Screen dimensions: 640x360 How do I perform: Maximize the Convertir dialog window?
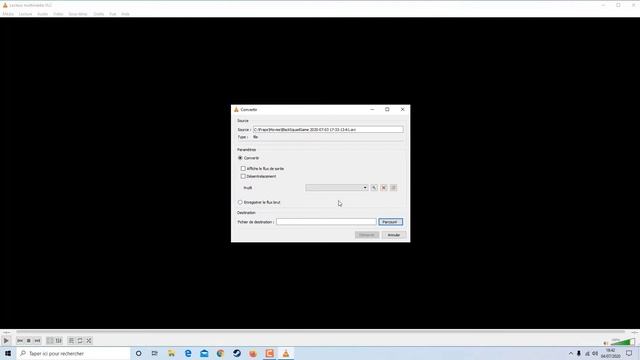[x=387, y=109]
